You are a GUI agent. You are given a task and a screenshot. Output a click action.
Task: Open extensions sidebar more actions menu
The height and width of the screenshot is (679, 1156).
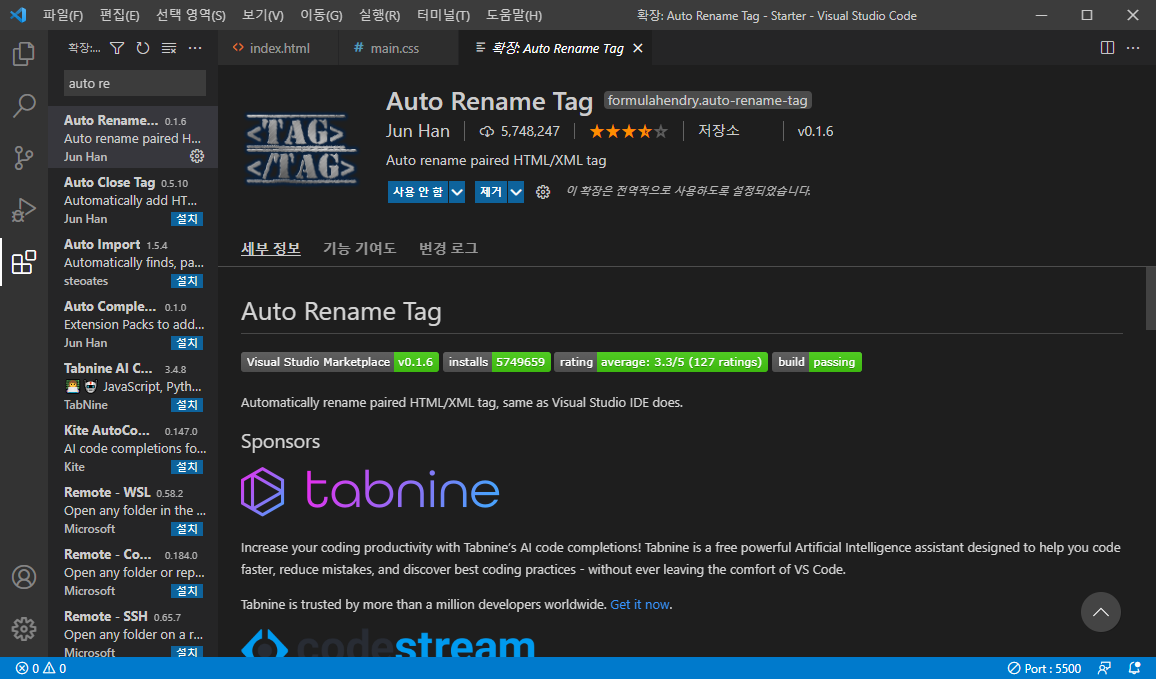point(195,48)
